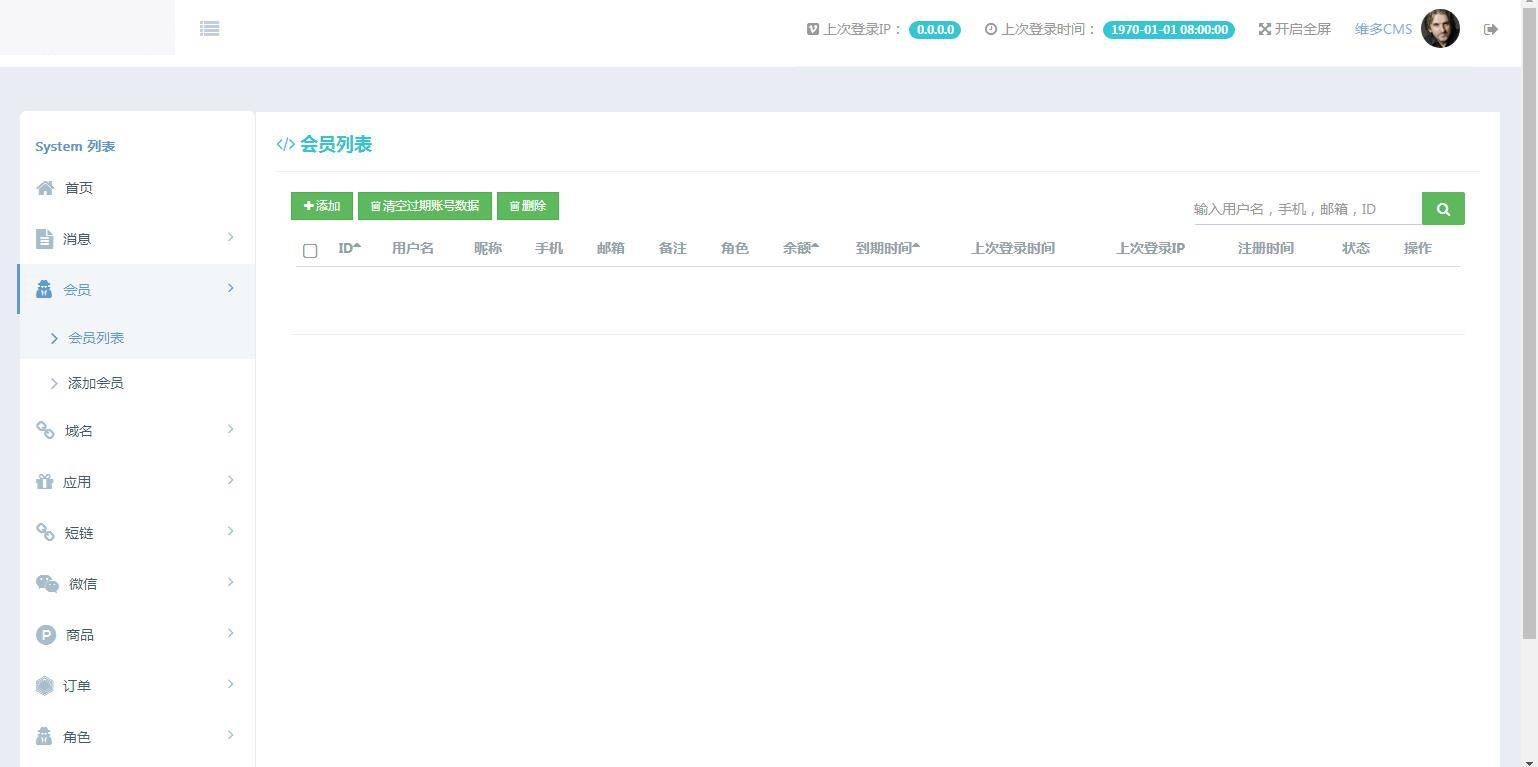
Task: Click the 清空过期账号数据 button
Action: [x=424, y=205]
